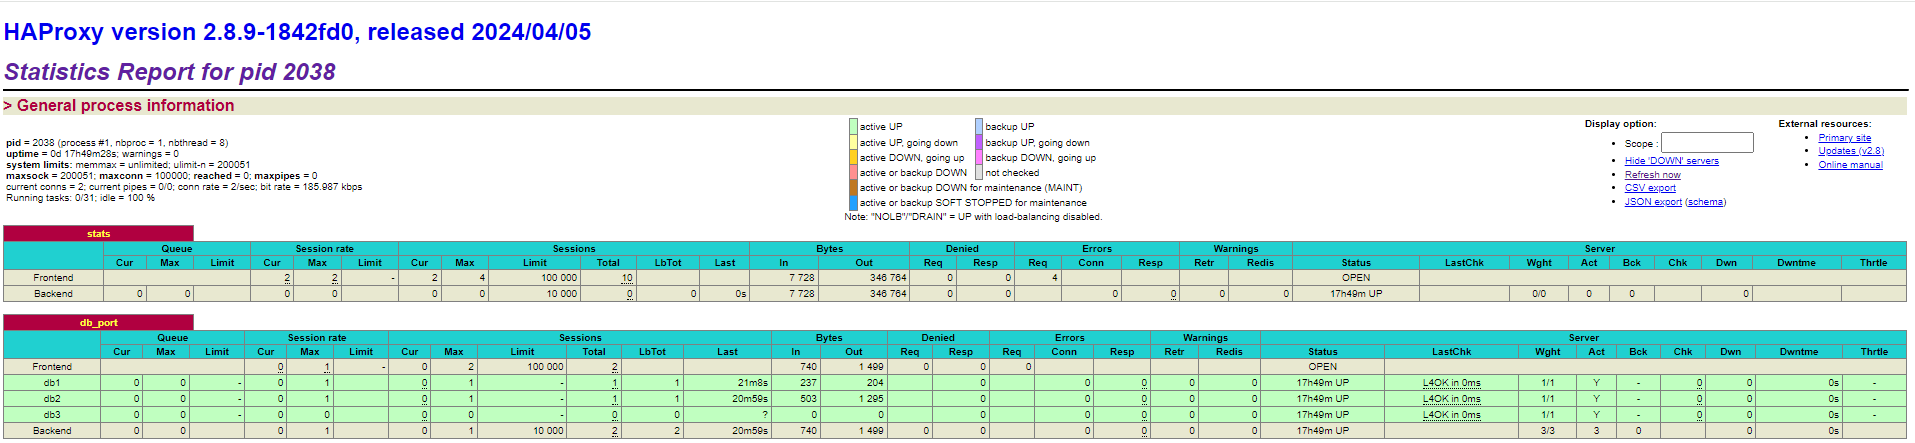Open the JSON export link

pos(1653,202)
